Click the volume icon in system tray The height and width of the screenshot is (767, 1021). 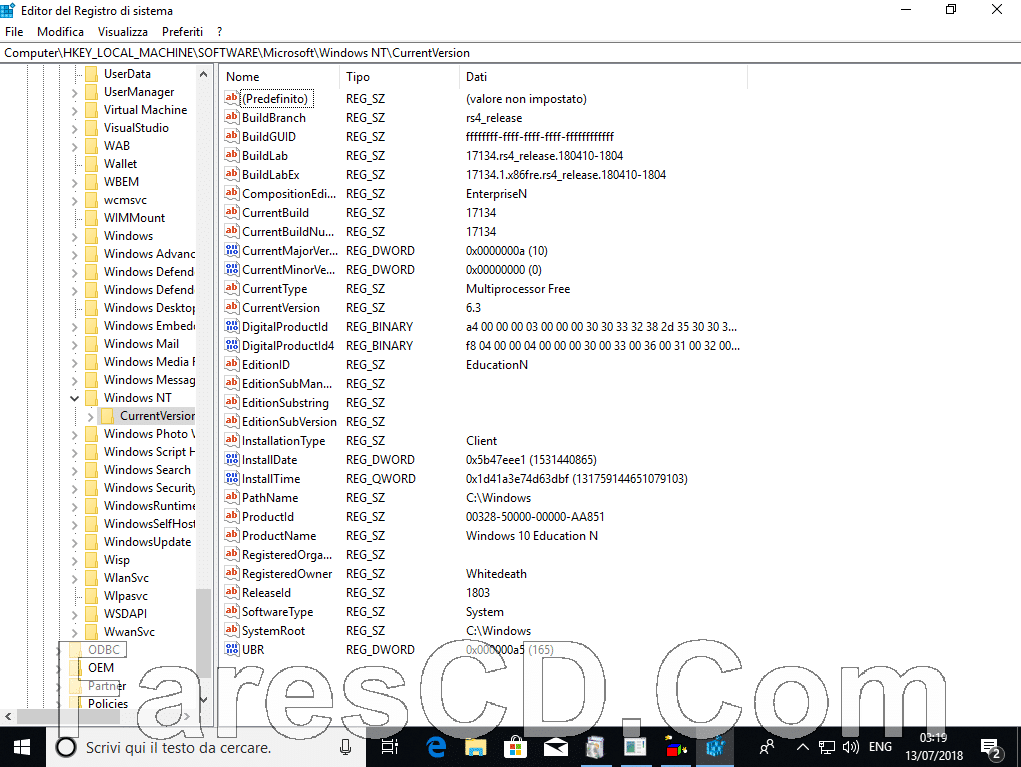point(850,747)
